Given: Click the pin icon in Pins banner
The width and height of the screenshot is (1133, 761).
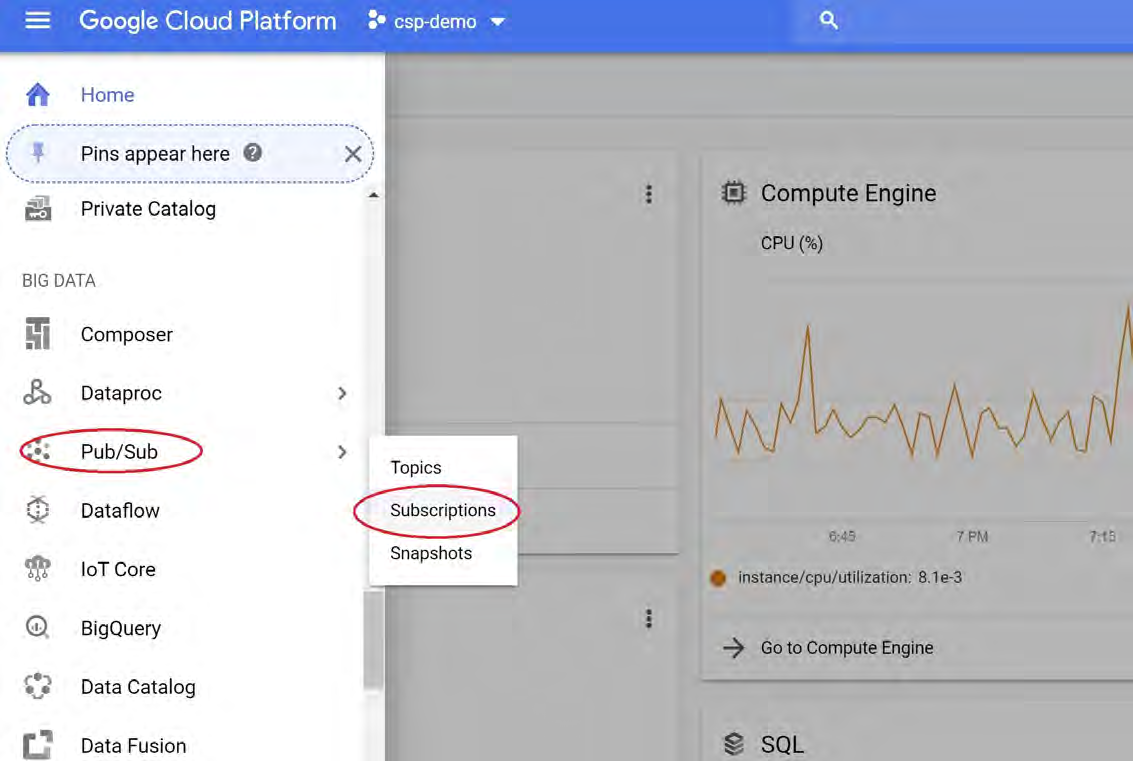Looking at the screenshot, I should click(x=38, y=152).
